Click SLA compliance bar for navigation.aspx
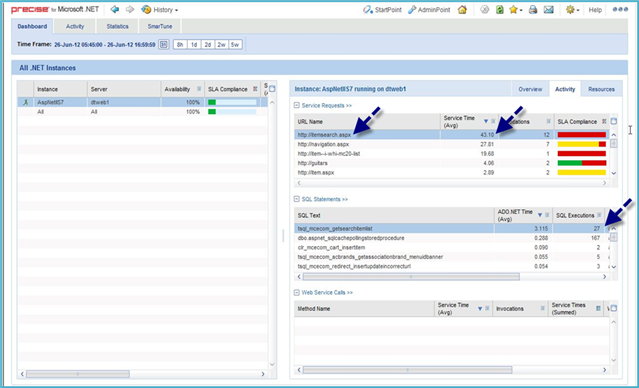The image size is (639, 388). click(582, 144)
